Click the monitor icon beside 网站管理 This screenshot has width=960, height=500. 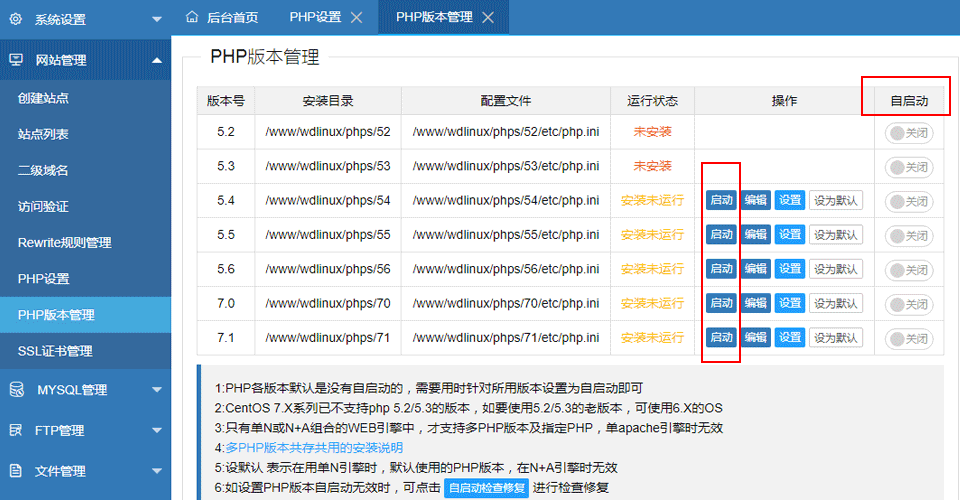tap(16, 60)
